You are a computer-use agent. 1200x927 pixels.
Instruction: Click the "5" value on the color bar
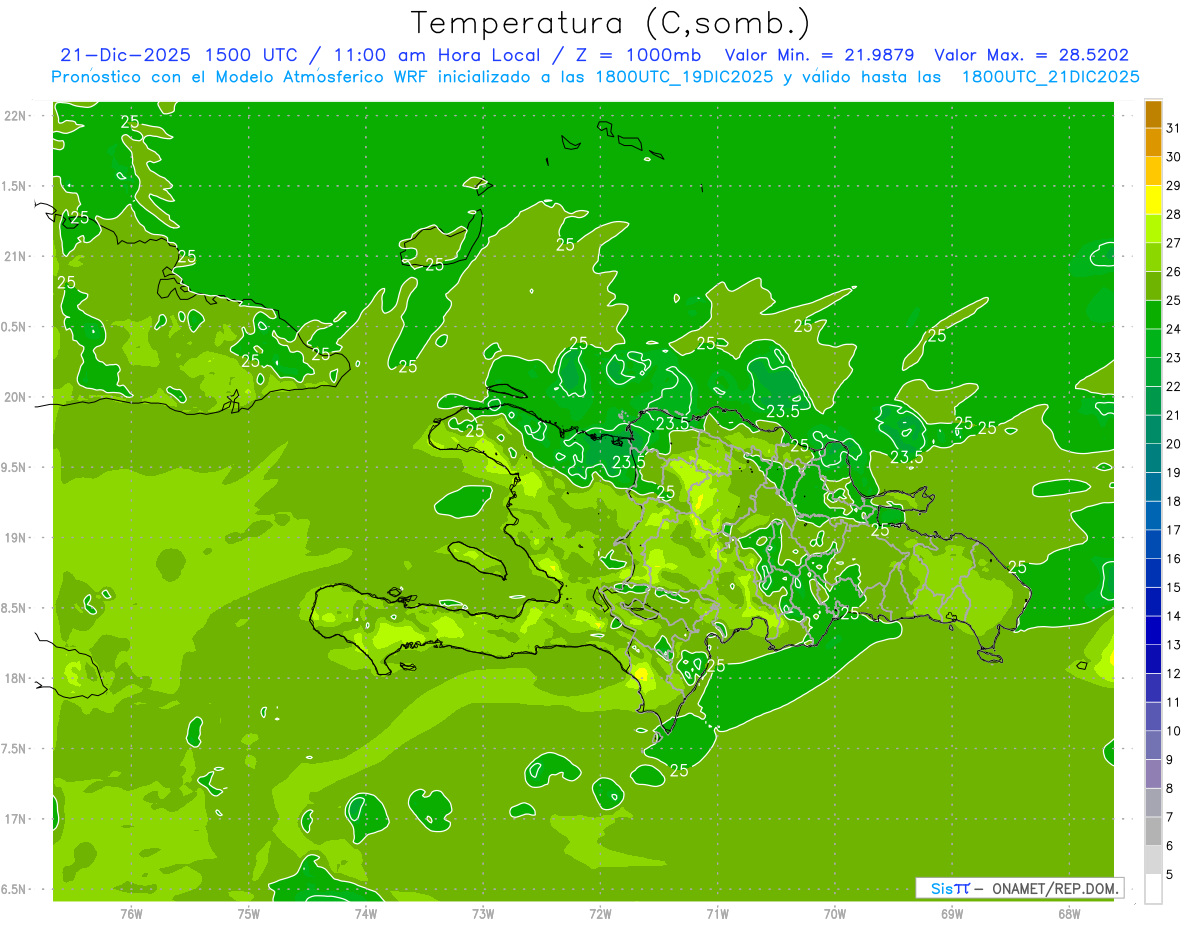click(x=1170, y=875)
